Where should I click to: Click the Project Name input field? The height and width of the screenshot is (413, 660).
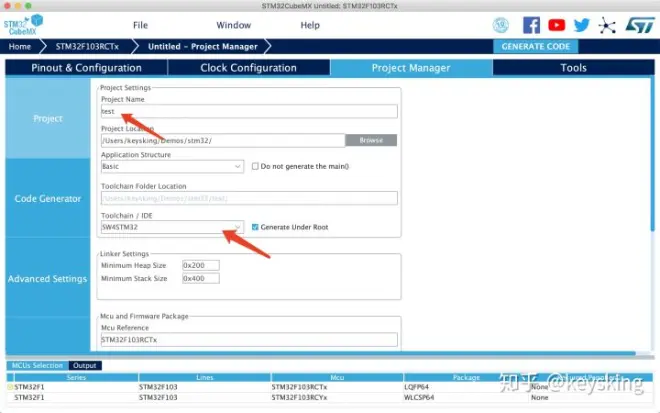pos(249,111)
